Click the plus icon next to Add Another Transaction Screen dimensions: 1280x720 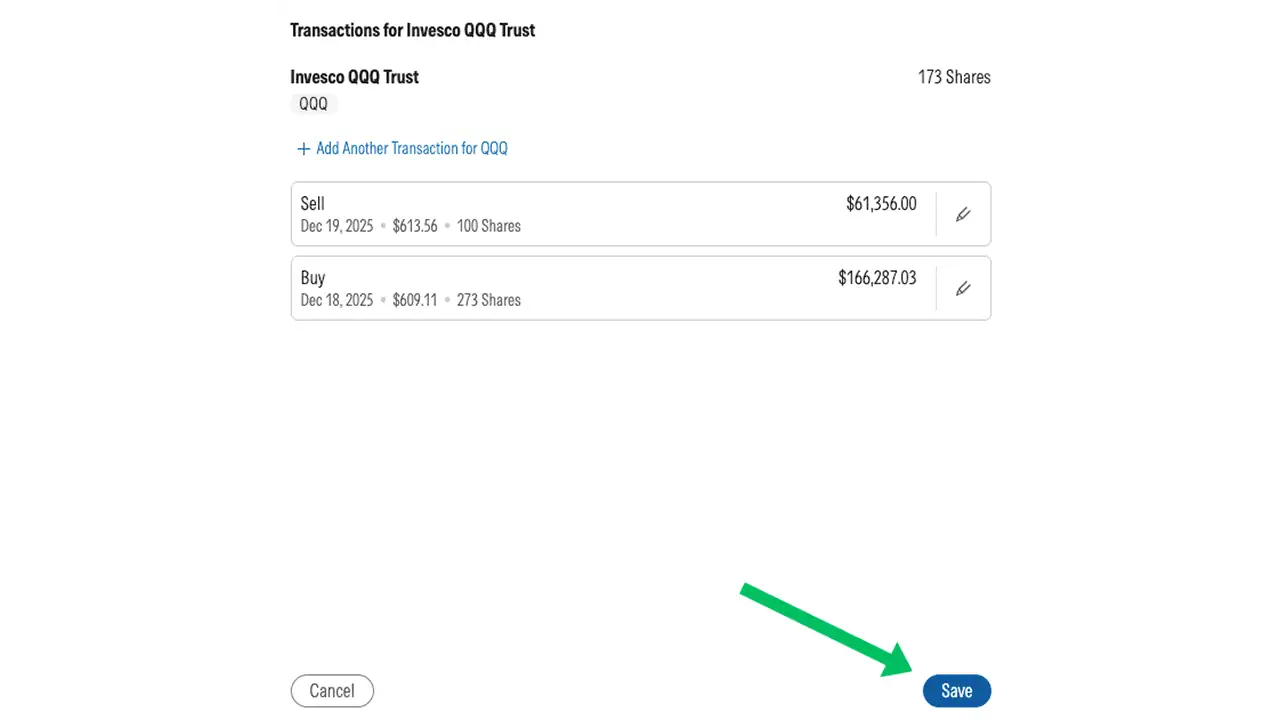[303, 148]
